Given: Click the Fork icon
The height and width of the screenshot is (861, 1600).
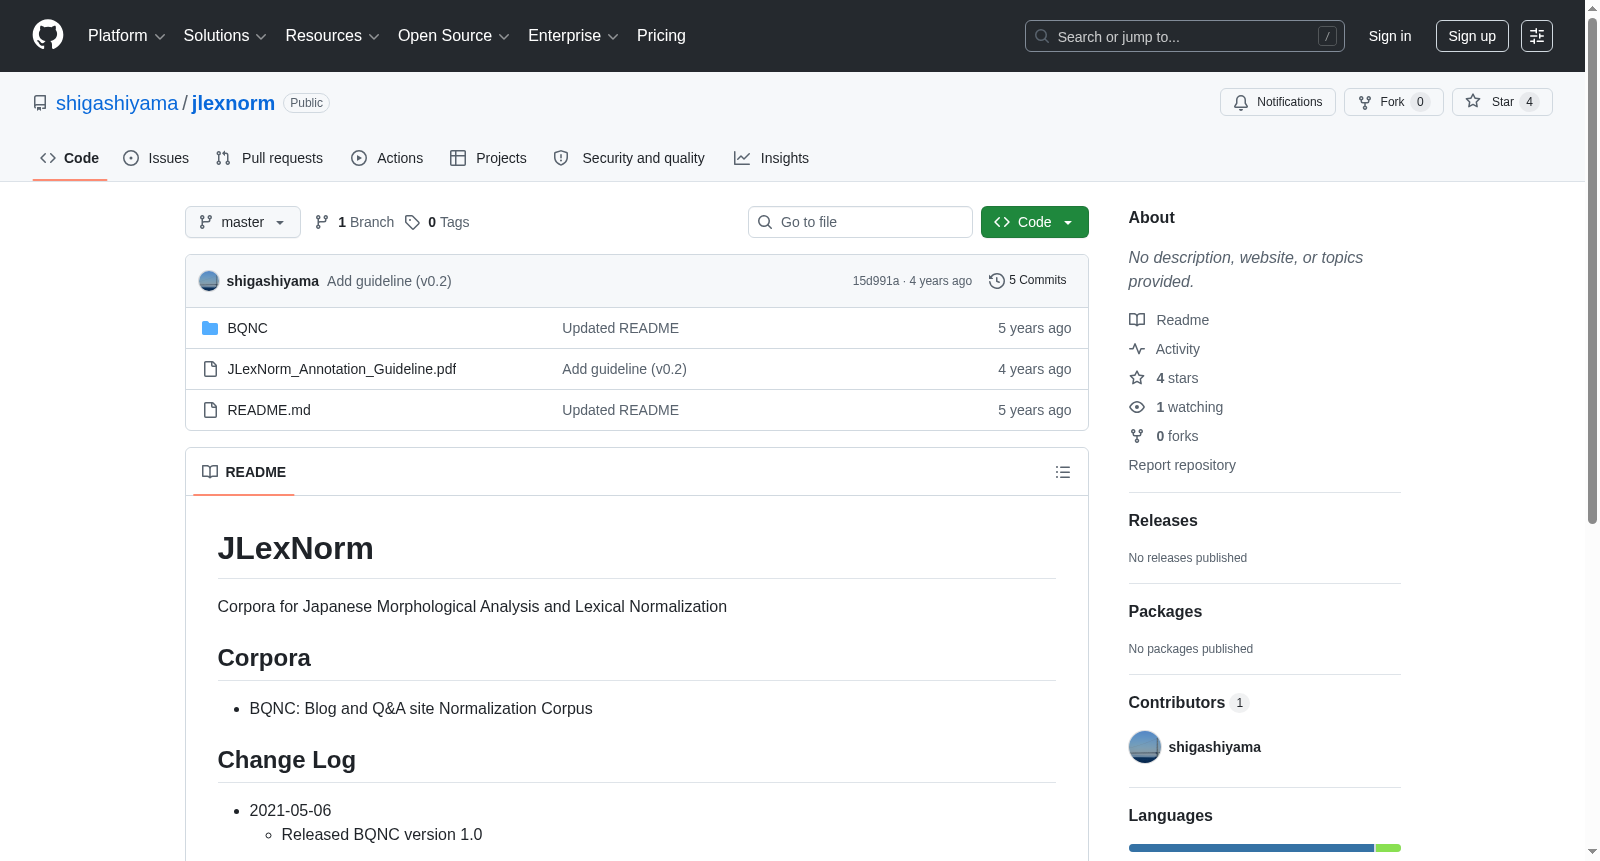Looking at the screenshot, I should (1365, 102).
